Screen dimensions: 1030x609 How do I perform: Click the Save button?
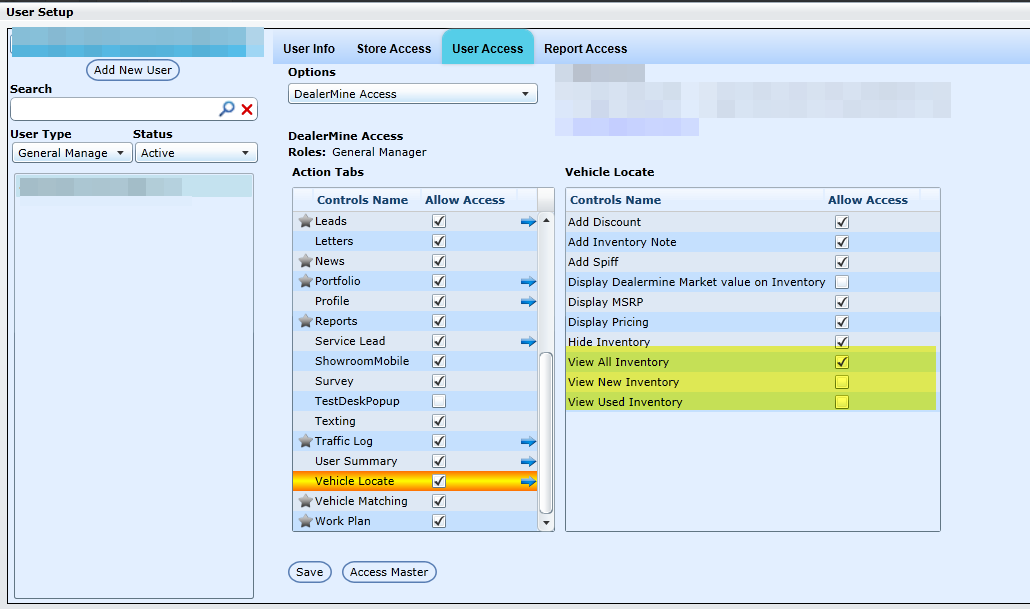[x=309, y=572]
